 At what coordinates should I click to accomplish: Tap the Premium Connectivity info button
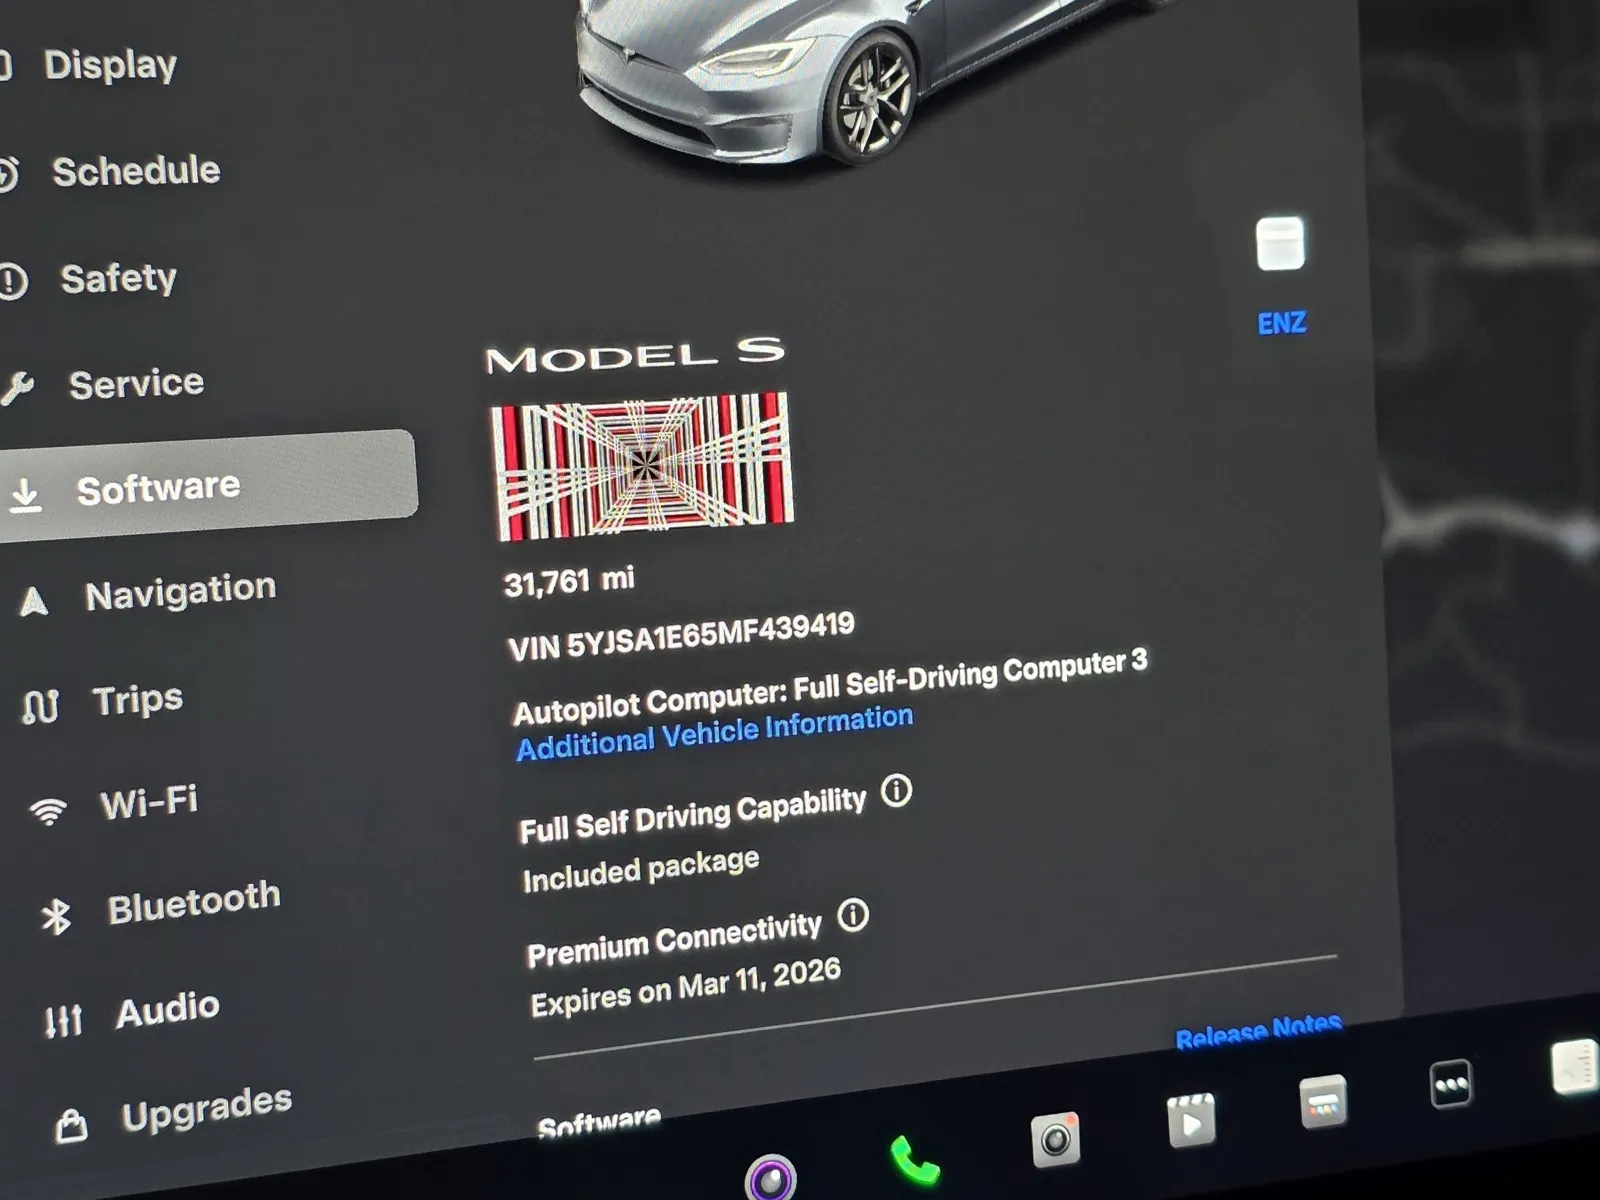[x=853, y=916]
